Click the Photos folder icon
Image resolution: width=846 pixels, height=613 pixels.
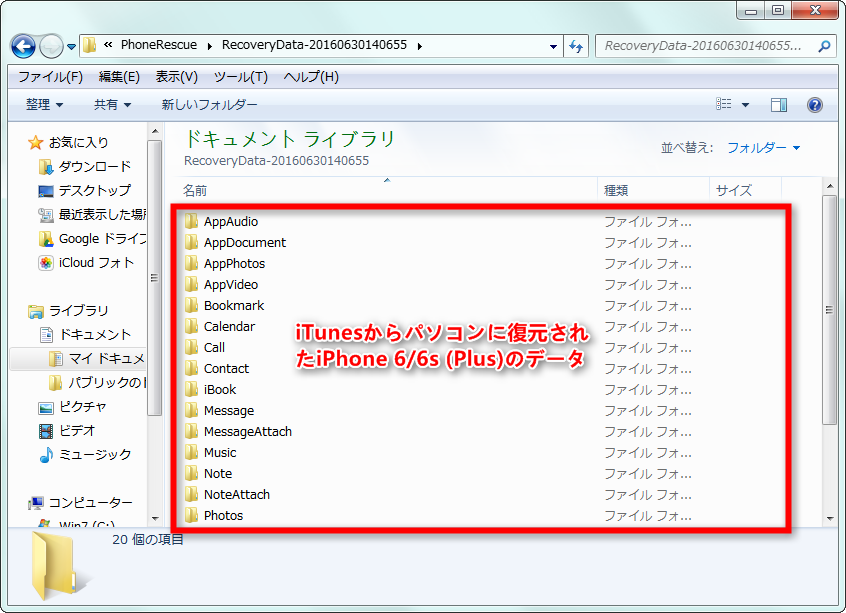[192, 516]
